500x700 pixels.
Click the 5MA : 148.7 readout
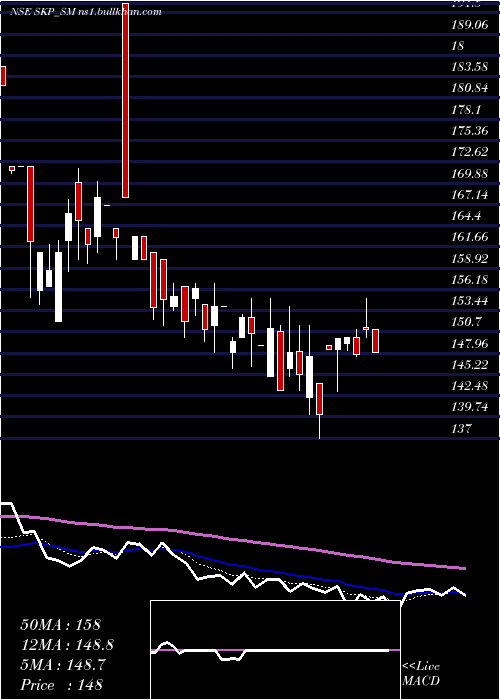pos(63,665)
